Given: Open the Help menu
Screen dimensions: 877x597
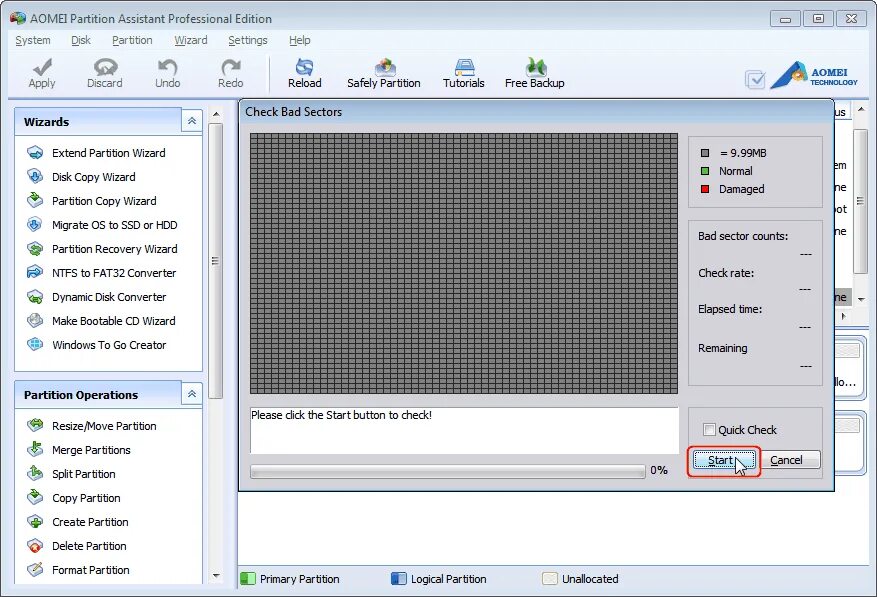Looking at the screenshot, I should 299,40.
